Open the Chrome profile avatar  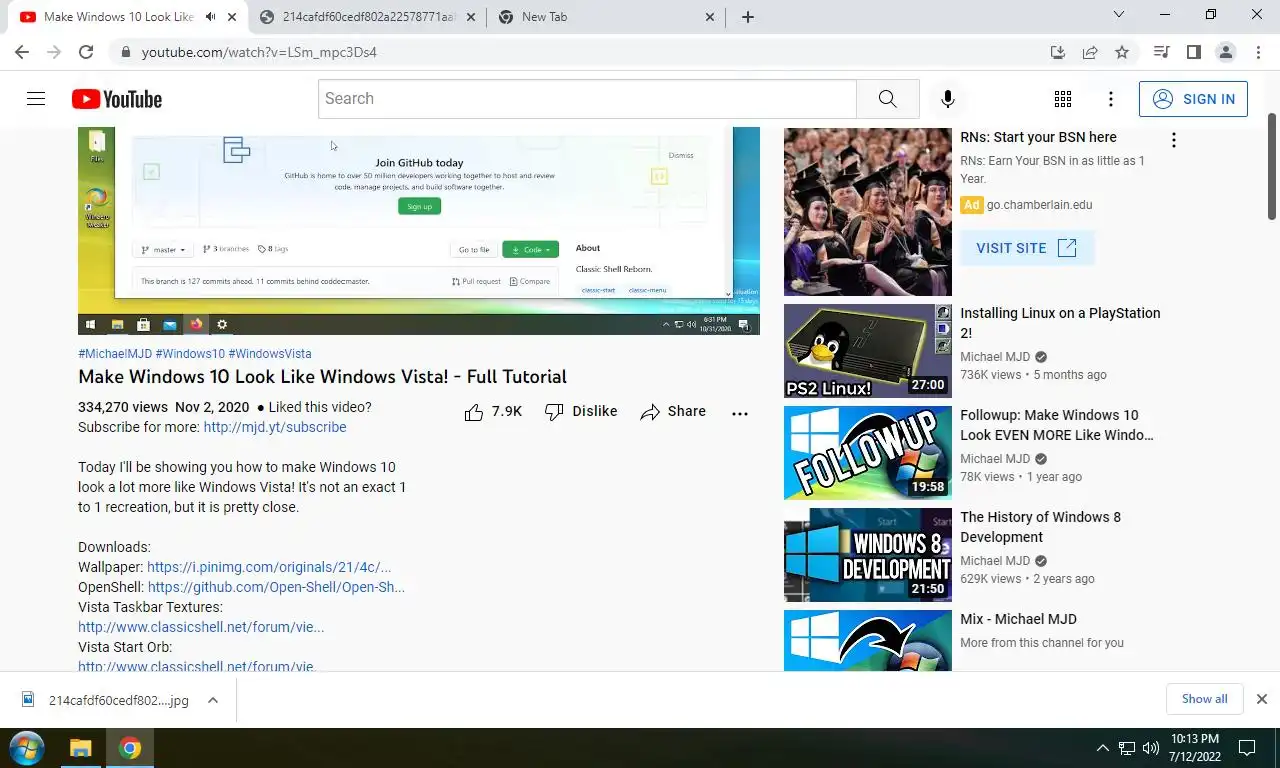1225,52
